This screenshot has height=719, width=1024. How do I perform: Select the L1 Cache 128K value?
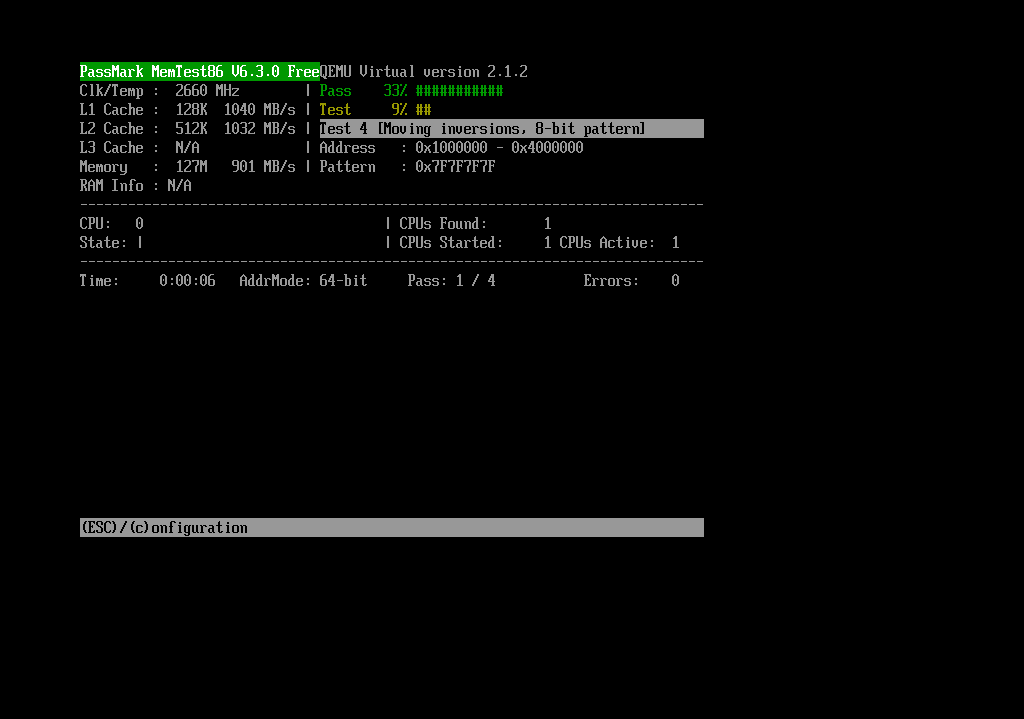pos(191,110)
